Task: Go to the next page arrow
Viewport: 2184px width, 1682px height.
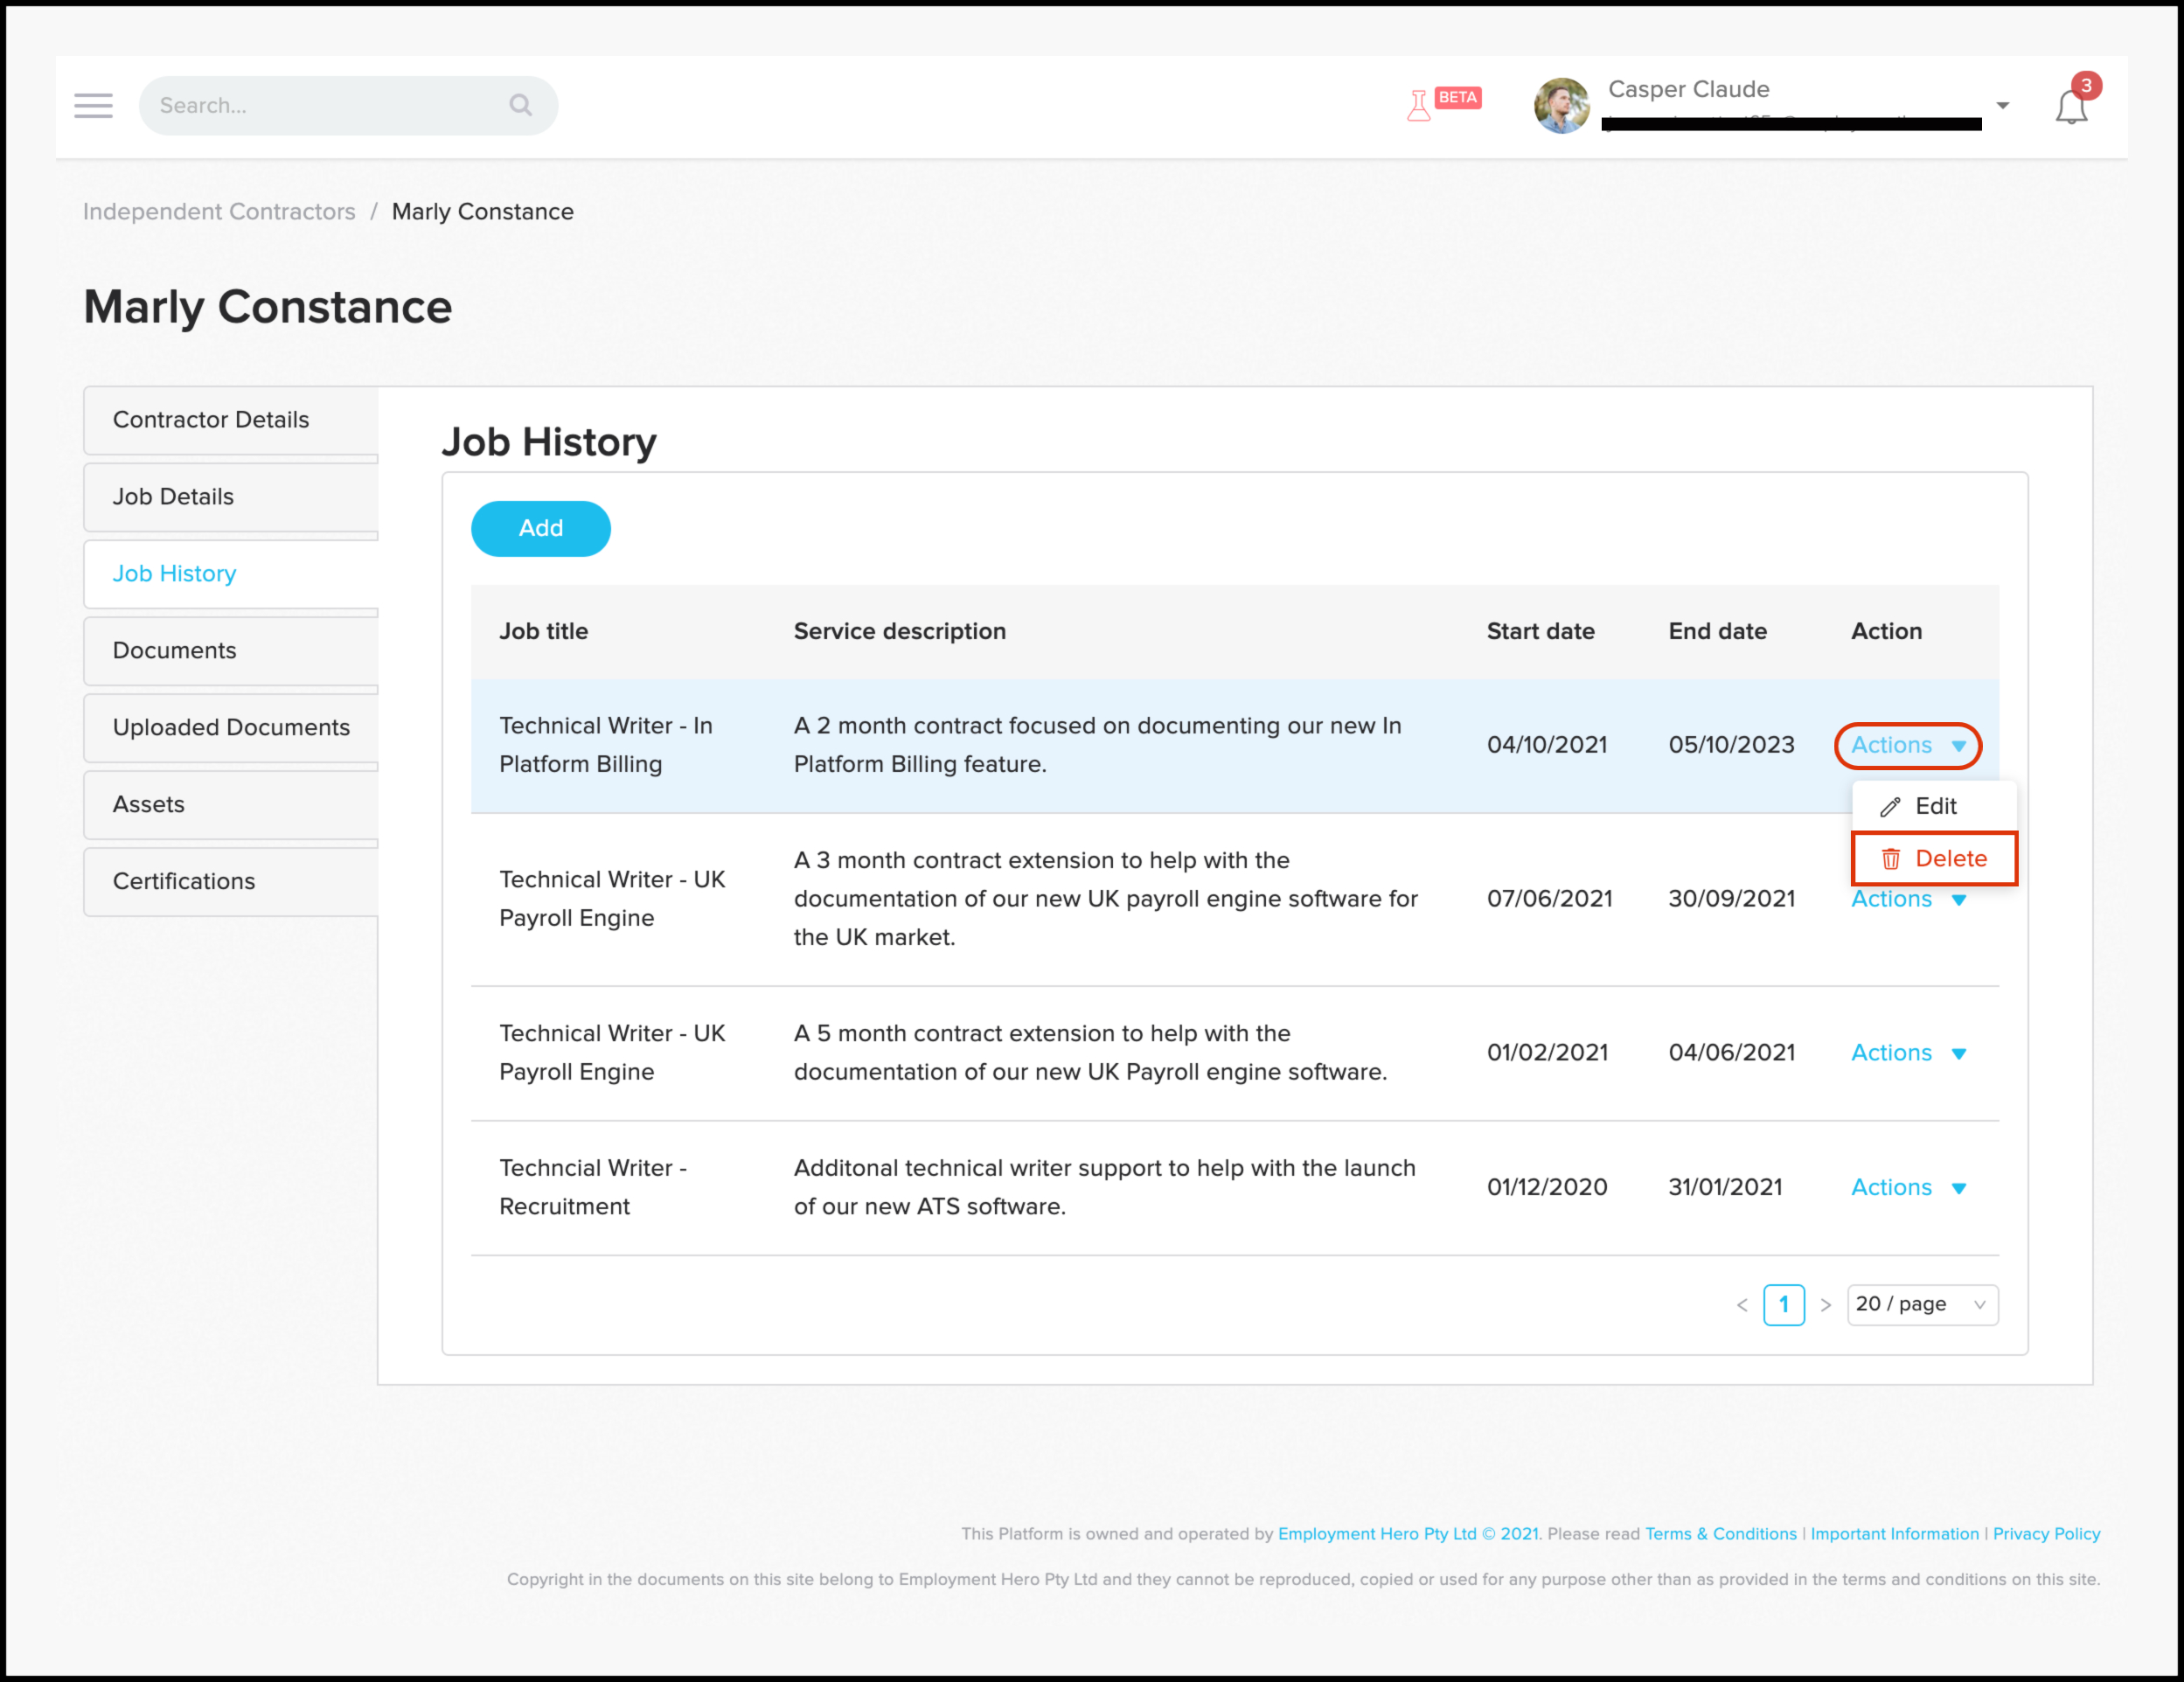Action: pyautogui.click(x=1825, y=1305)
